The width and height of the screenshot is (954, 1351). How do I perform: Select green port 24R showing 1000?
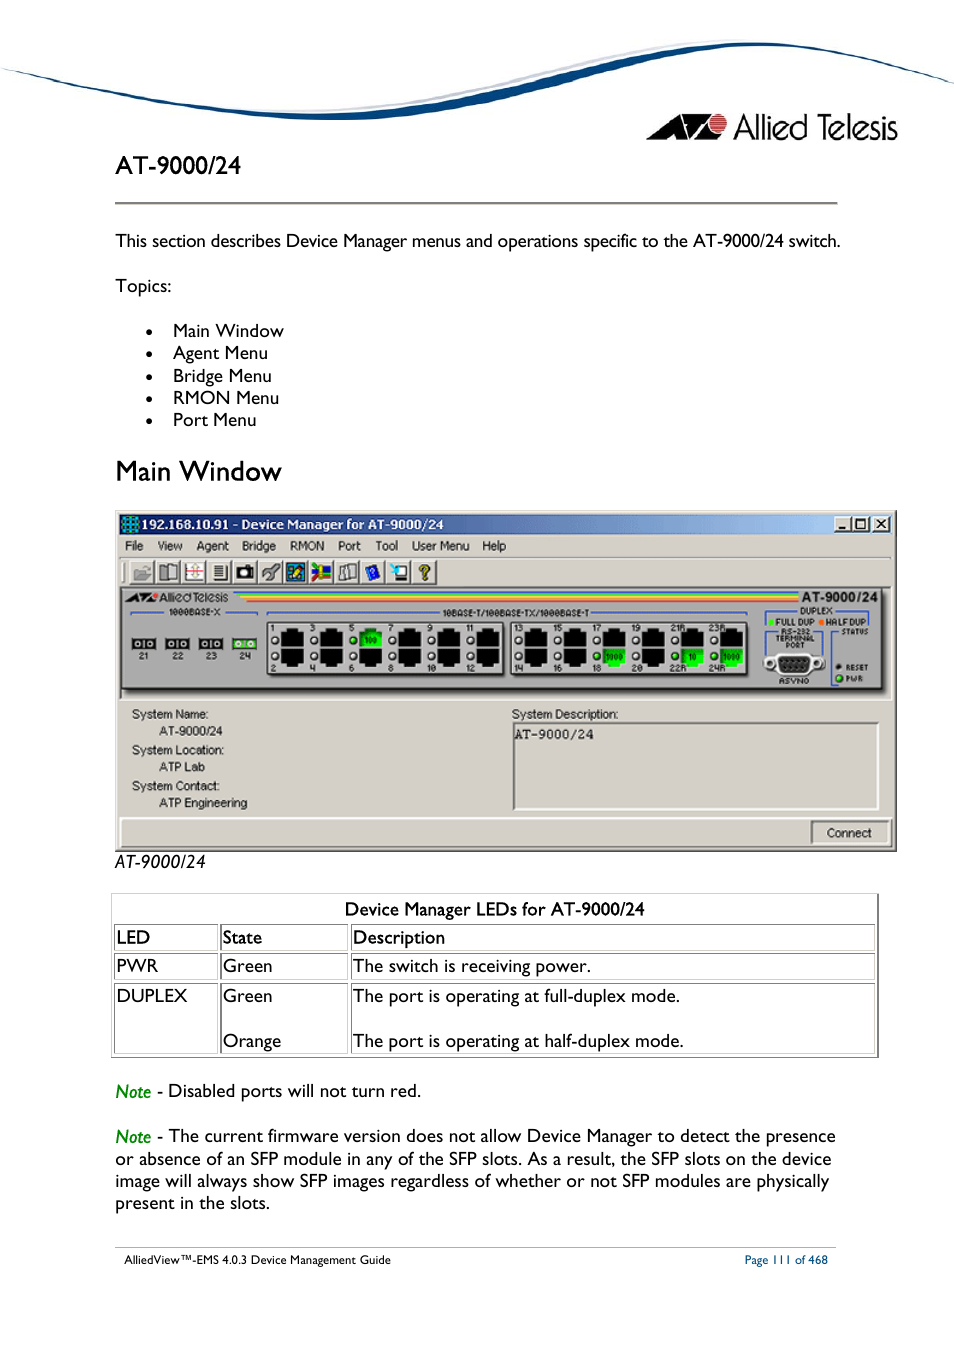[732, 656]
